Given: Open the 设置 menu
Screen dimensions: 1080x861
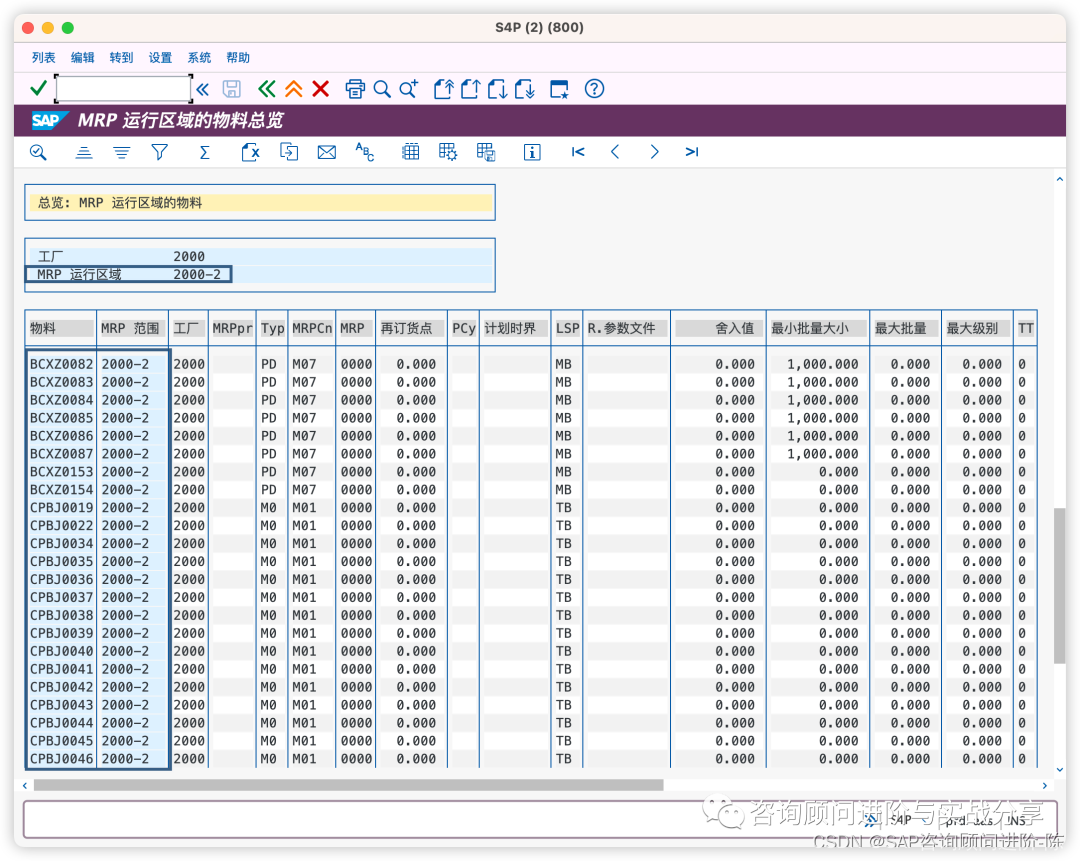Looking at the screenshot, I should 160,58.
